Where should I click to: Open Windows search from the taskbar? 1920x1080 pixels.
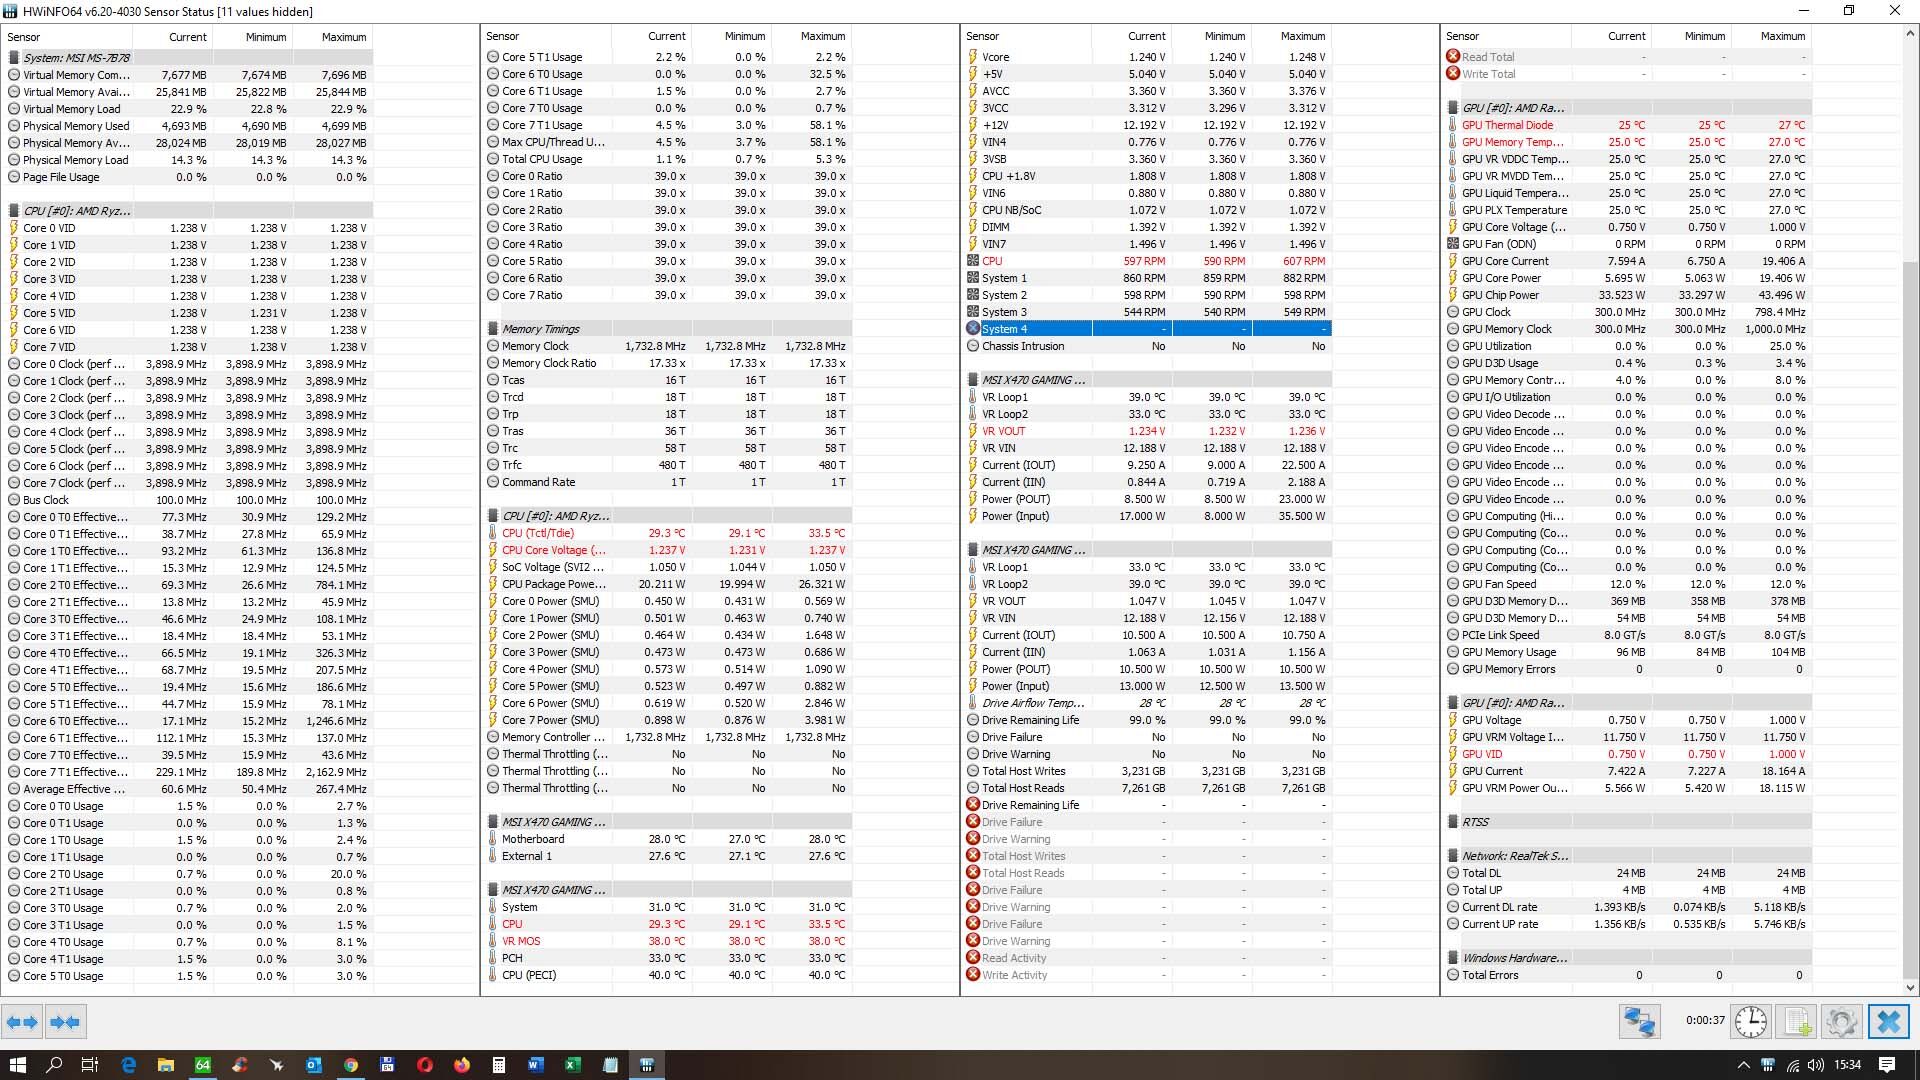tap(54, 1065)
